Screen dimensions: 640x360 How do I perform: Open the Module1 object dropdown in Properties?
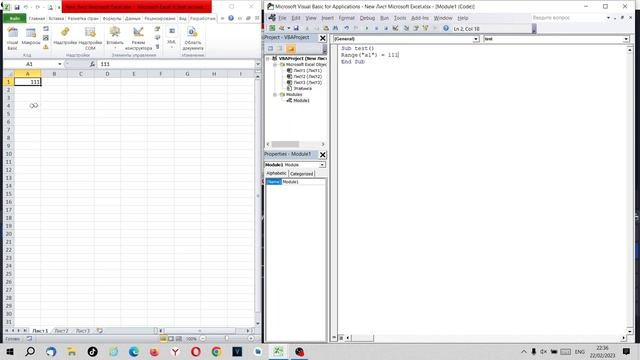(x=322, y=165)
